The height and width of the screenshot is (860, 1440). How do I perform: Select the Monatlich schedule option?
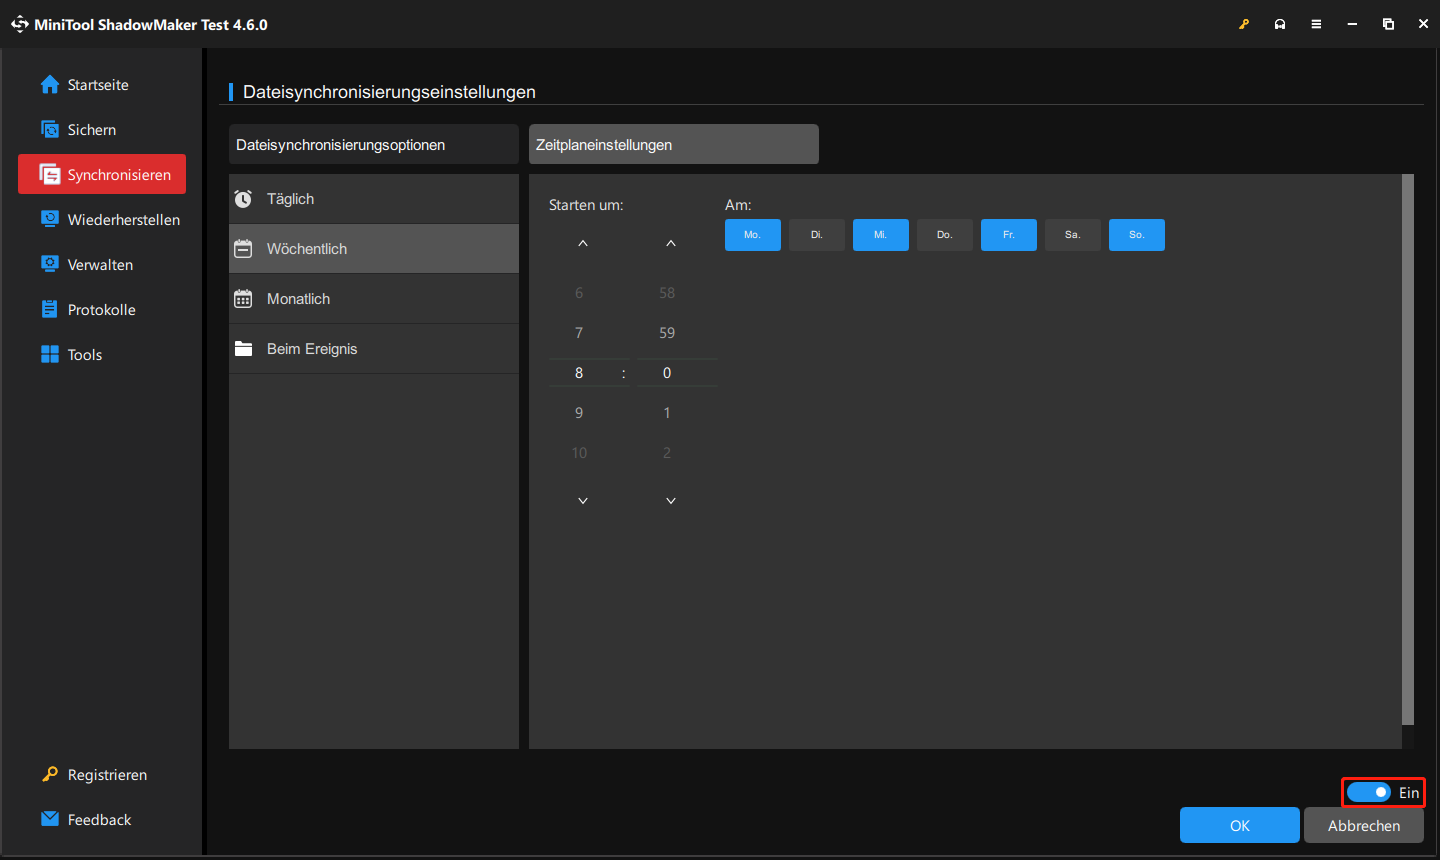click(374, 299)
